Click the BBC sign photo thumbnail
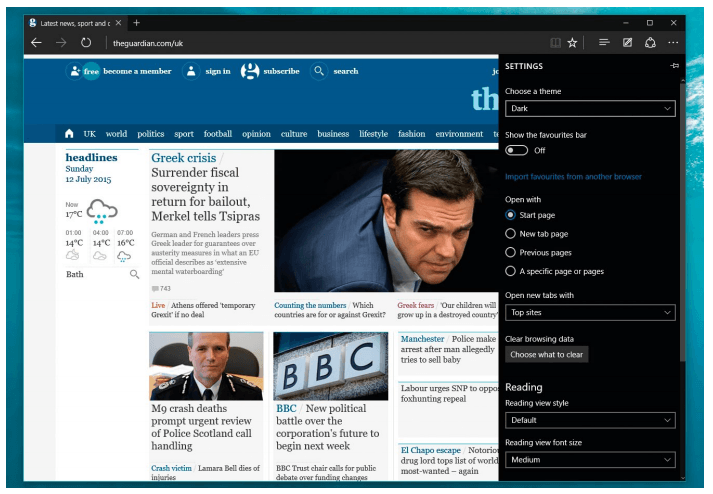The width and height of the screenshot is (713, 494). [x=331, y=366]
